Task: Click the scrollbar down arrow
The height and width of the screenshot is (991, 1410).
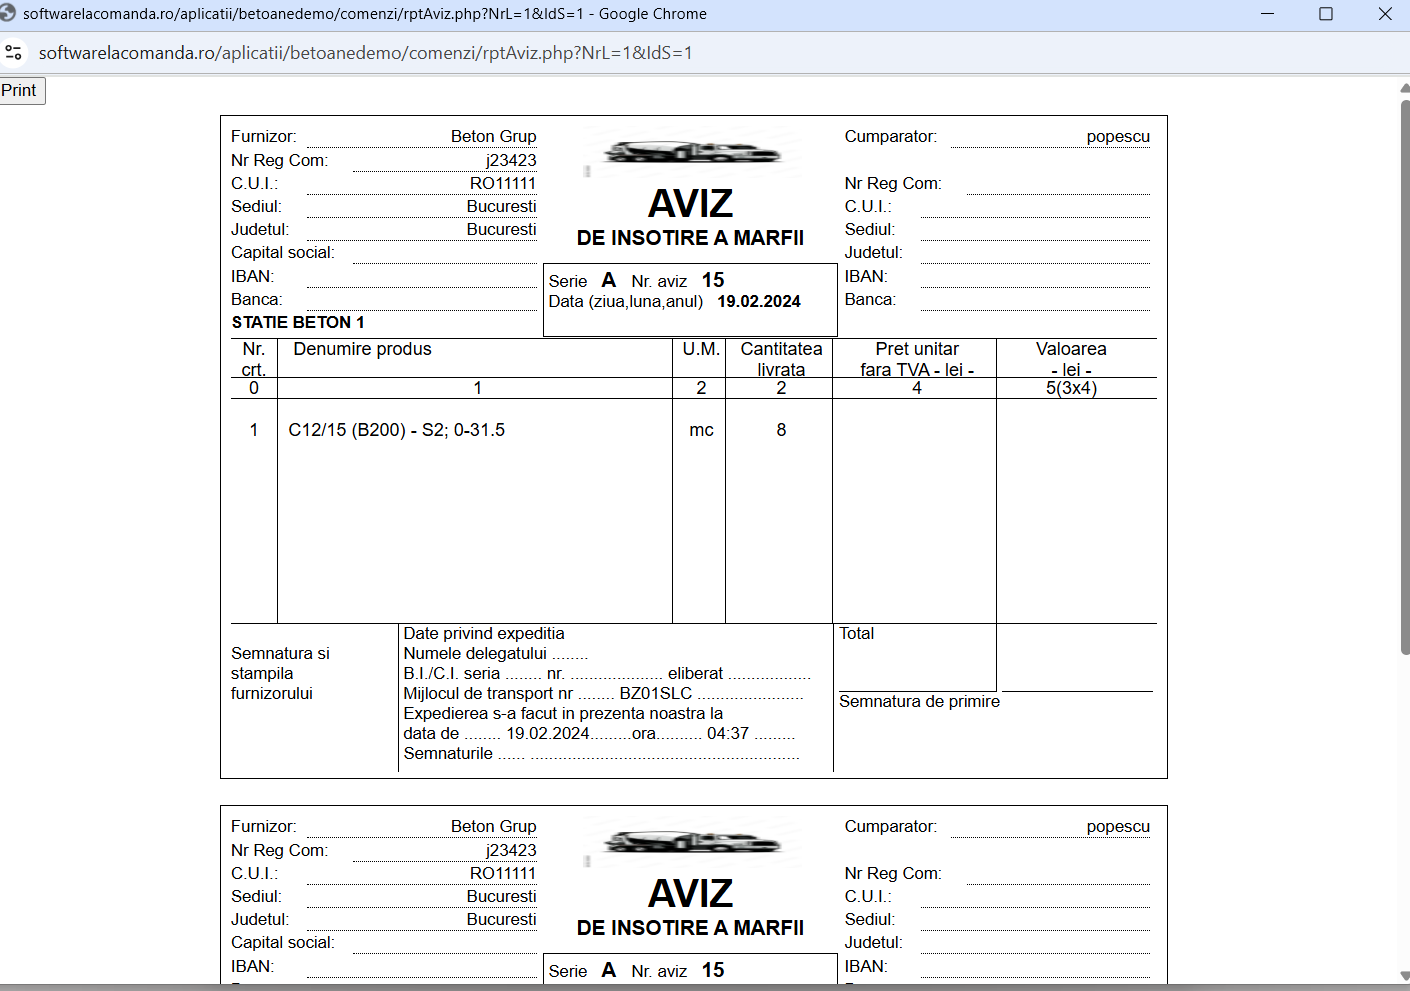Action: click(x=1404, y=976)
